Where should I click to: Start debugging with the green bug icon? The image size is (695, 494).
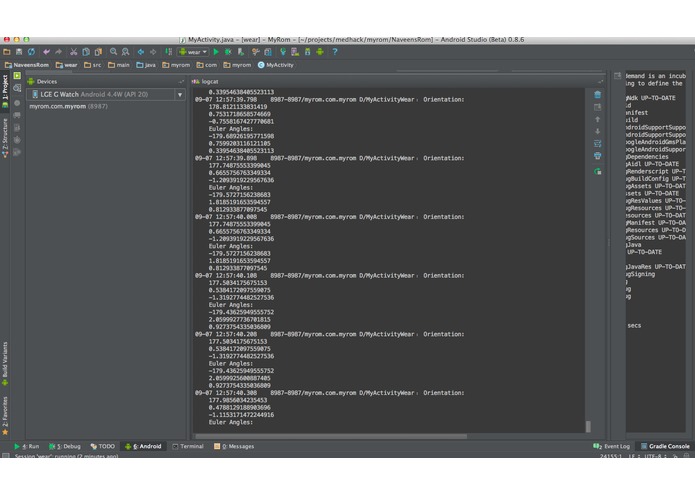pyautogui.click(x=228, y=52)
